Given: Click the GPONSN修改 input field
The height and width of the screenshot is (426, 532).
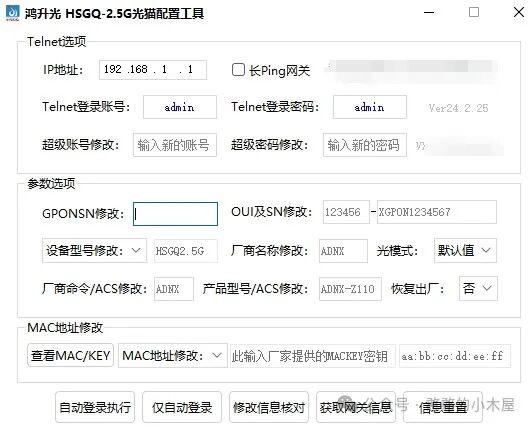Looking at the screenshot, I should point(175,214).
